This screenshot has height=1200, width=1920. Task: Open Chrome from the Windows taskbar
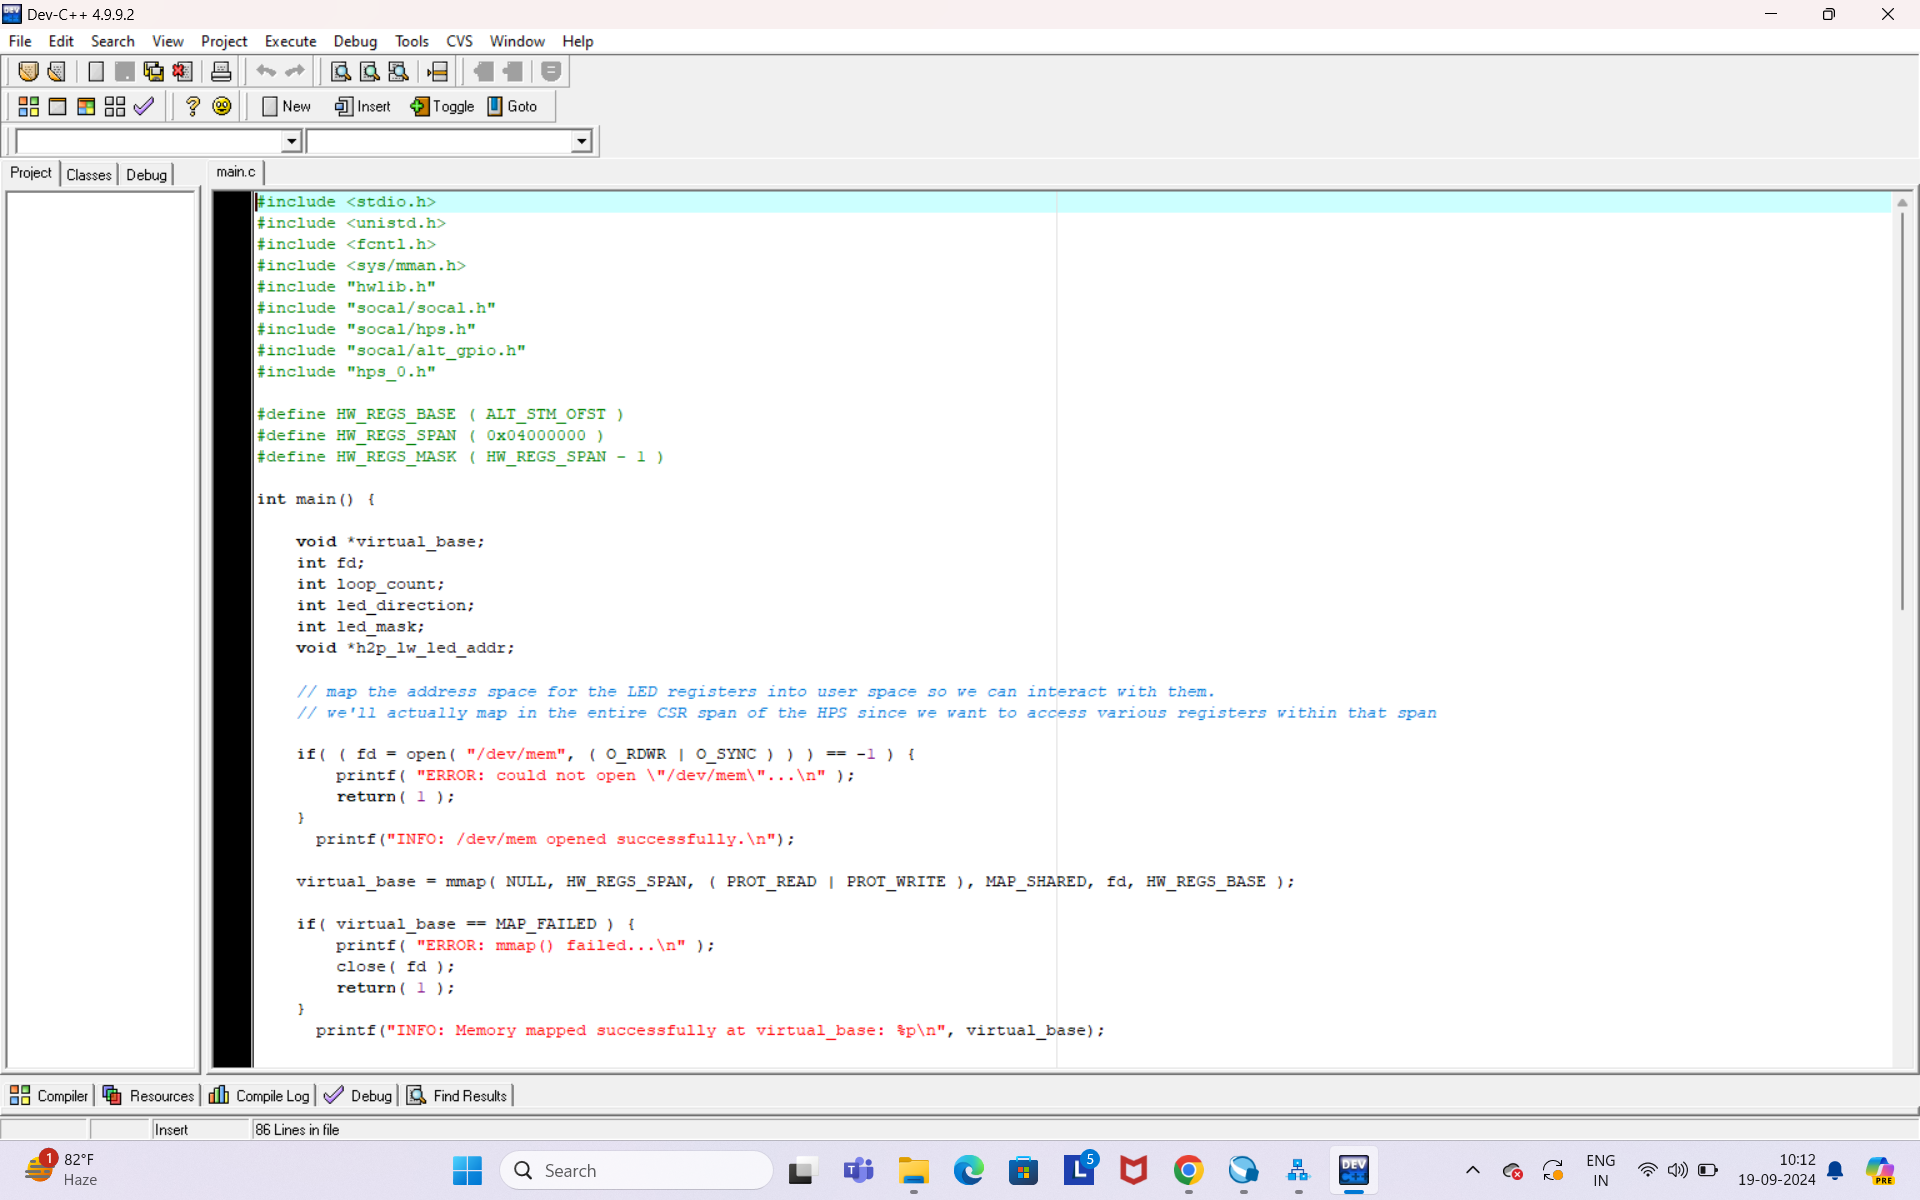[x=1188, y=1170]
